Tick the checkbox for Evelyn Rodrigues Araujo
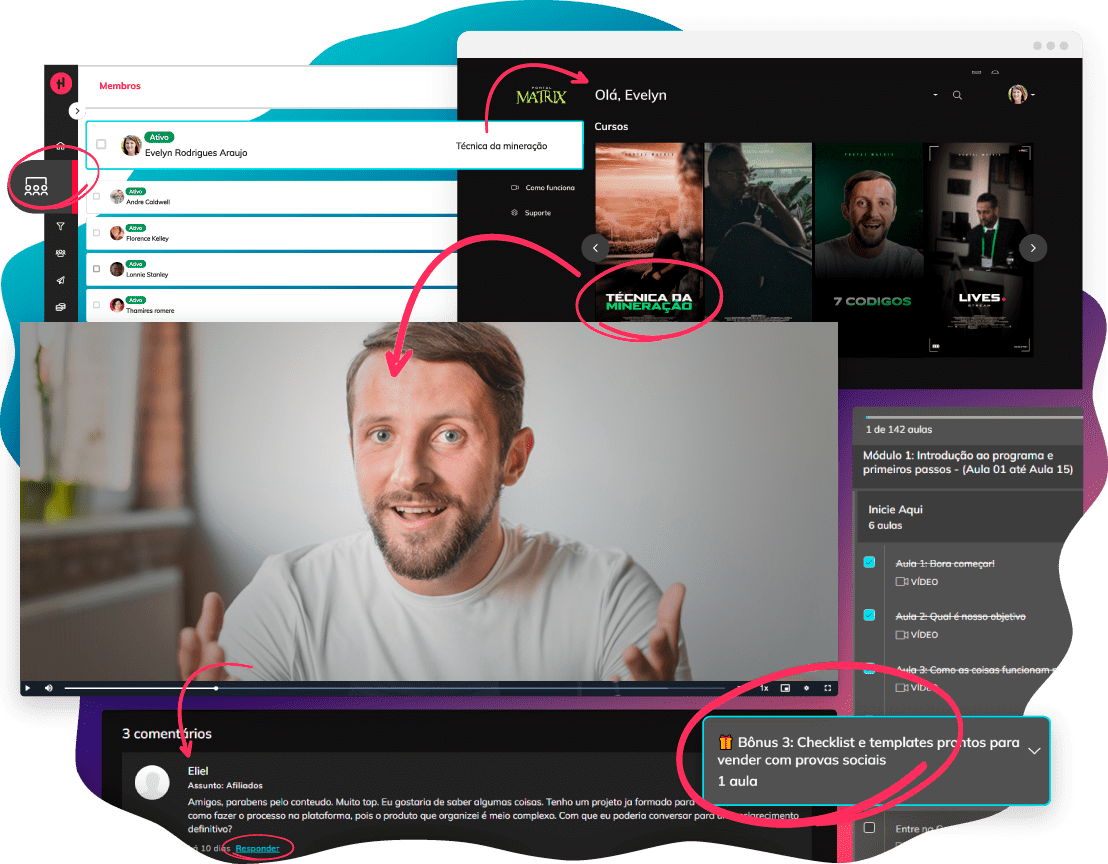This screenshot has height=864, width=1108. tap(101, 144)
